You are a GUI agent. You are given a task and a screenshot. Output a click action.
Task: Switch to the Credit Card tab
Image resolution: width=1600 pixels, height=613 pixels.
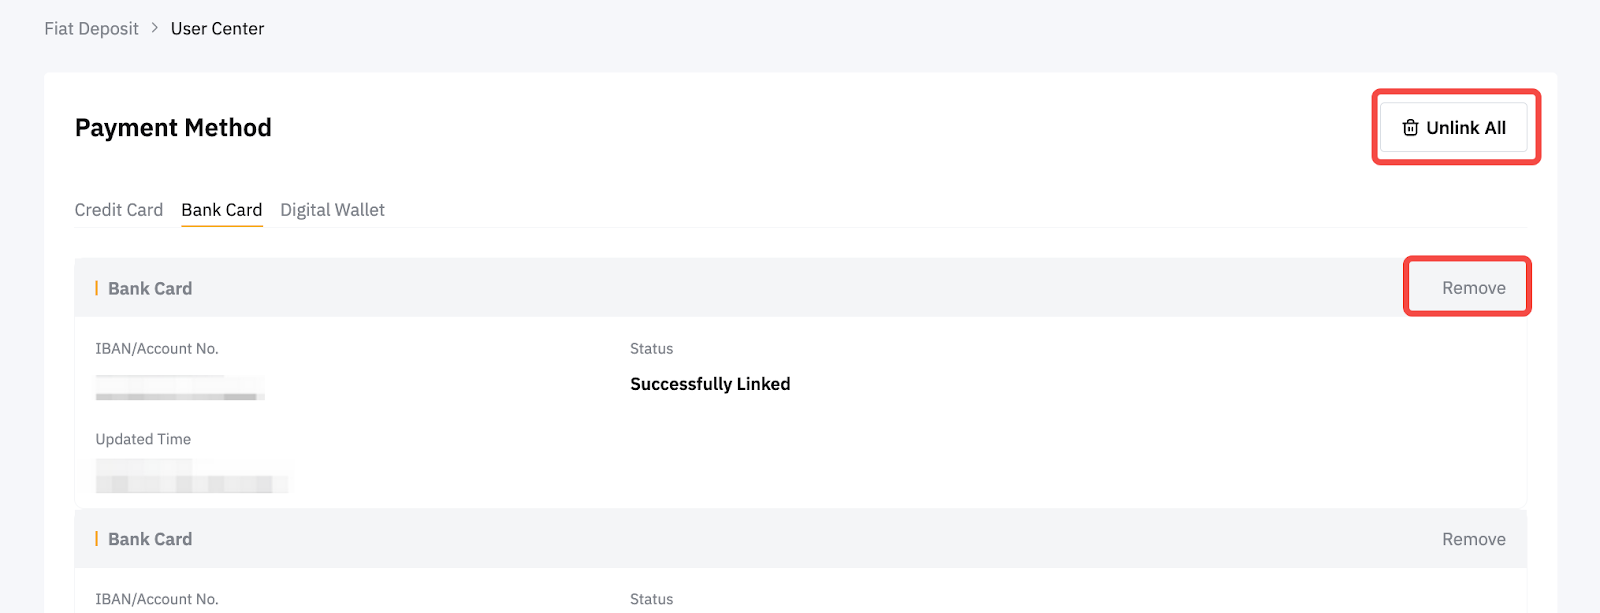coord(118,210)
